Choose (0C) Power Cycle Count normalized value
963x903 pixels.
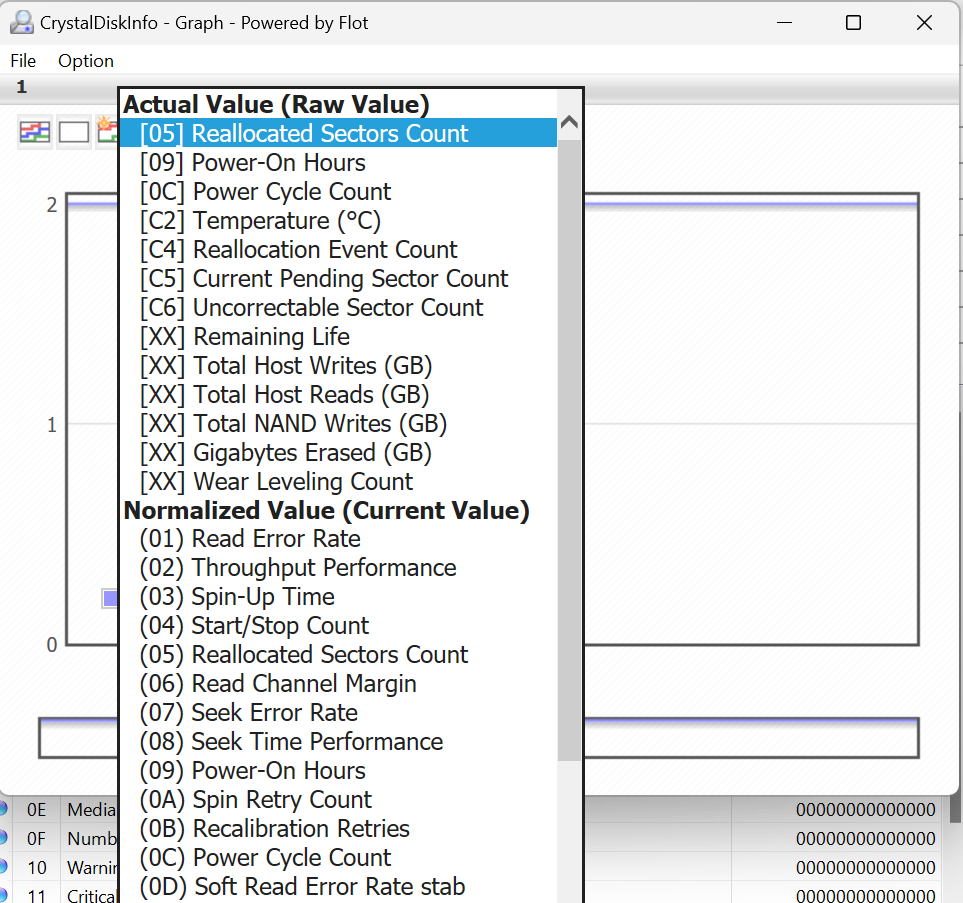coord(338,858)
